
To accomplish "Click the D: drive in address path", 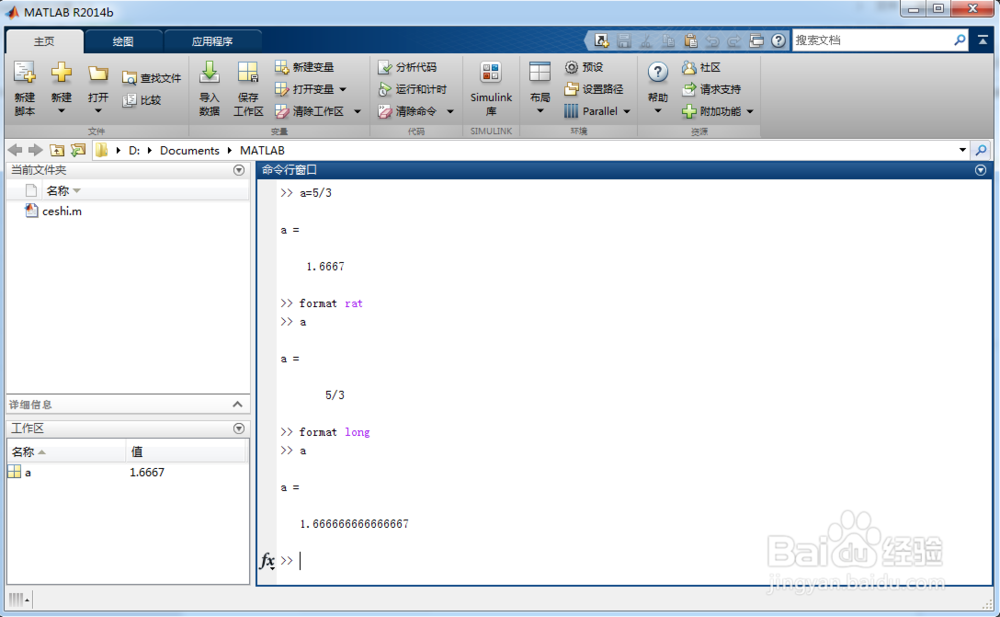I will click(134, 151).
